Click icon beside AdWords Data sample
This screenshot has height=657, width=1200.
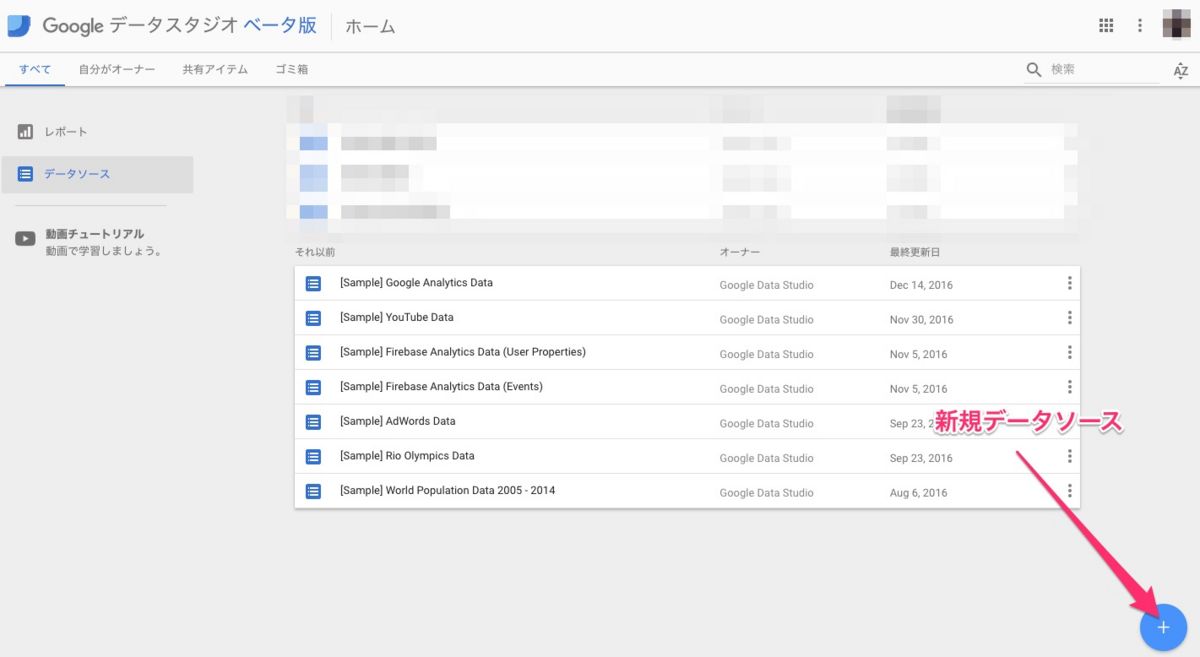point(313,422)
